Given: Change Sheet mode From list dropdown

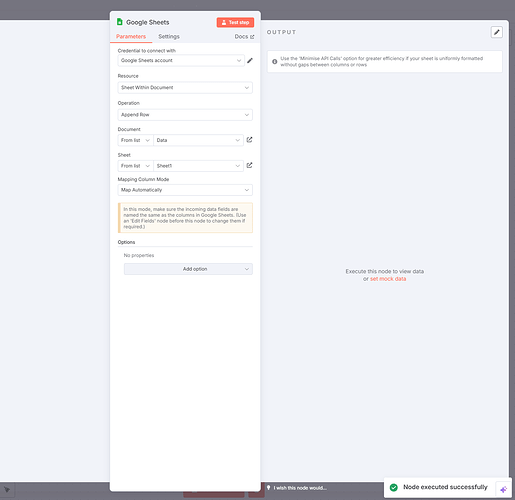Looking at the screenshot, I should tap(135, 166).
